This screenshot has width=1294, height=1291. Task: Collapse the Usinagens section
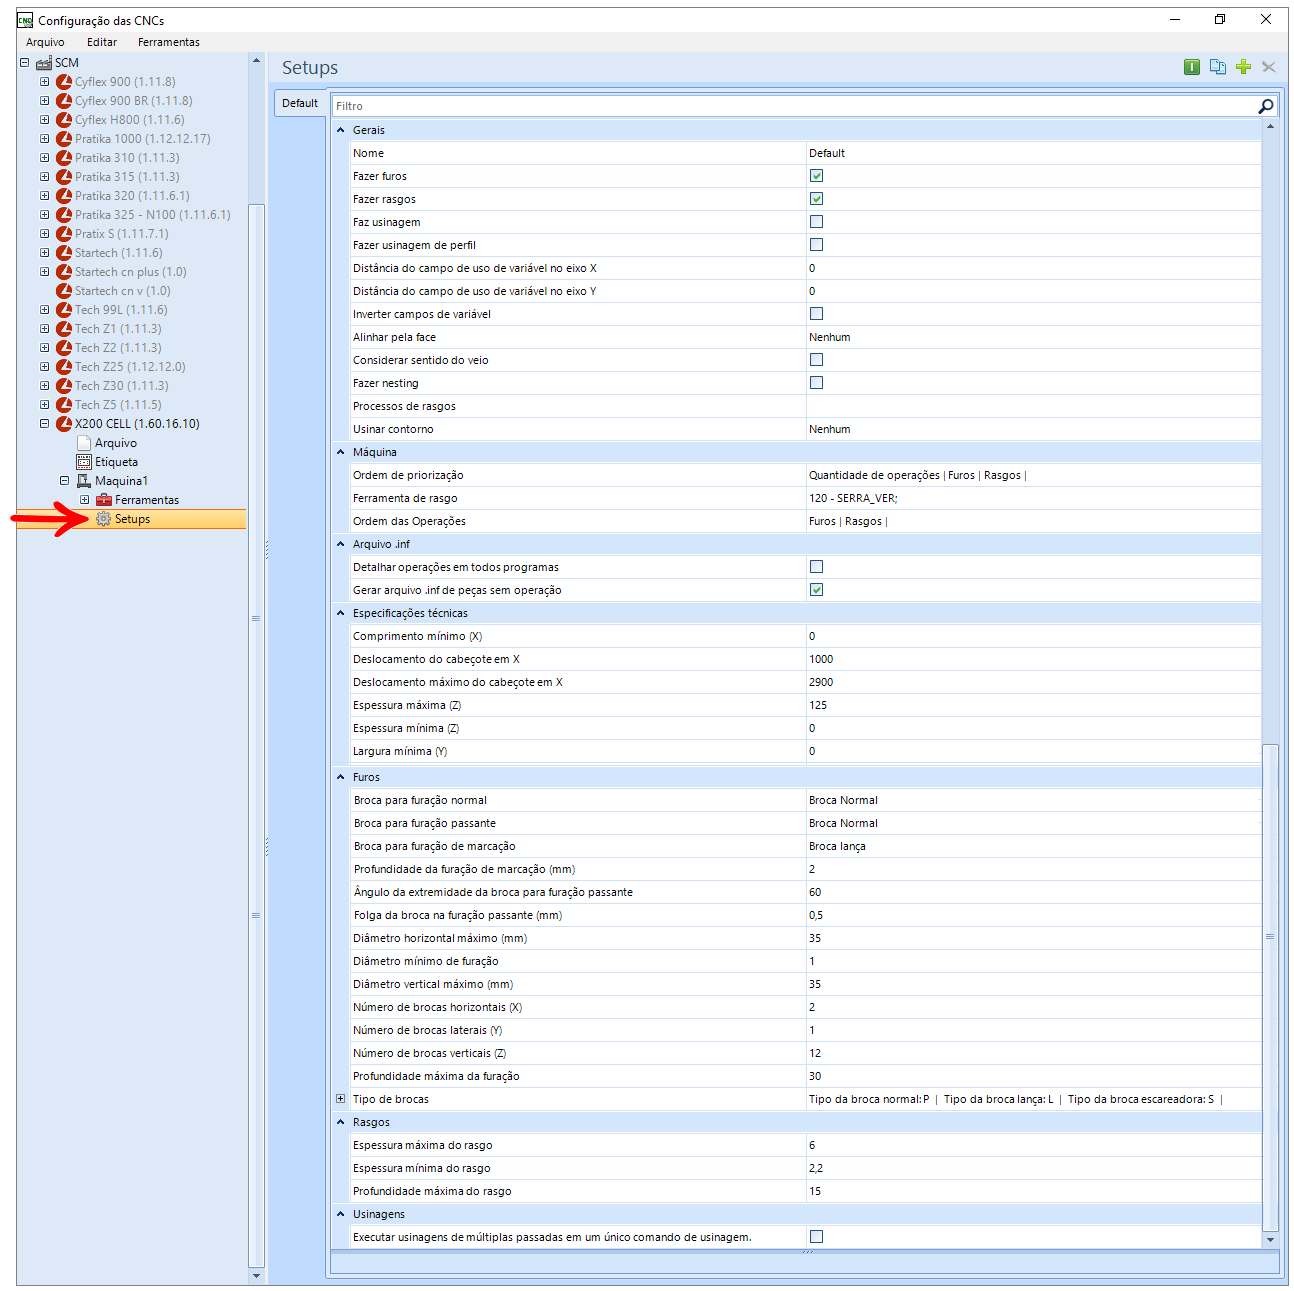point(340,1214)
